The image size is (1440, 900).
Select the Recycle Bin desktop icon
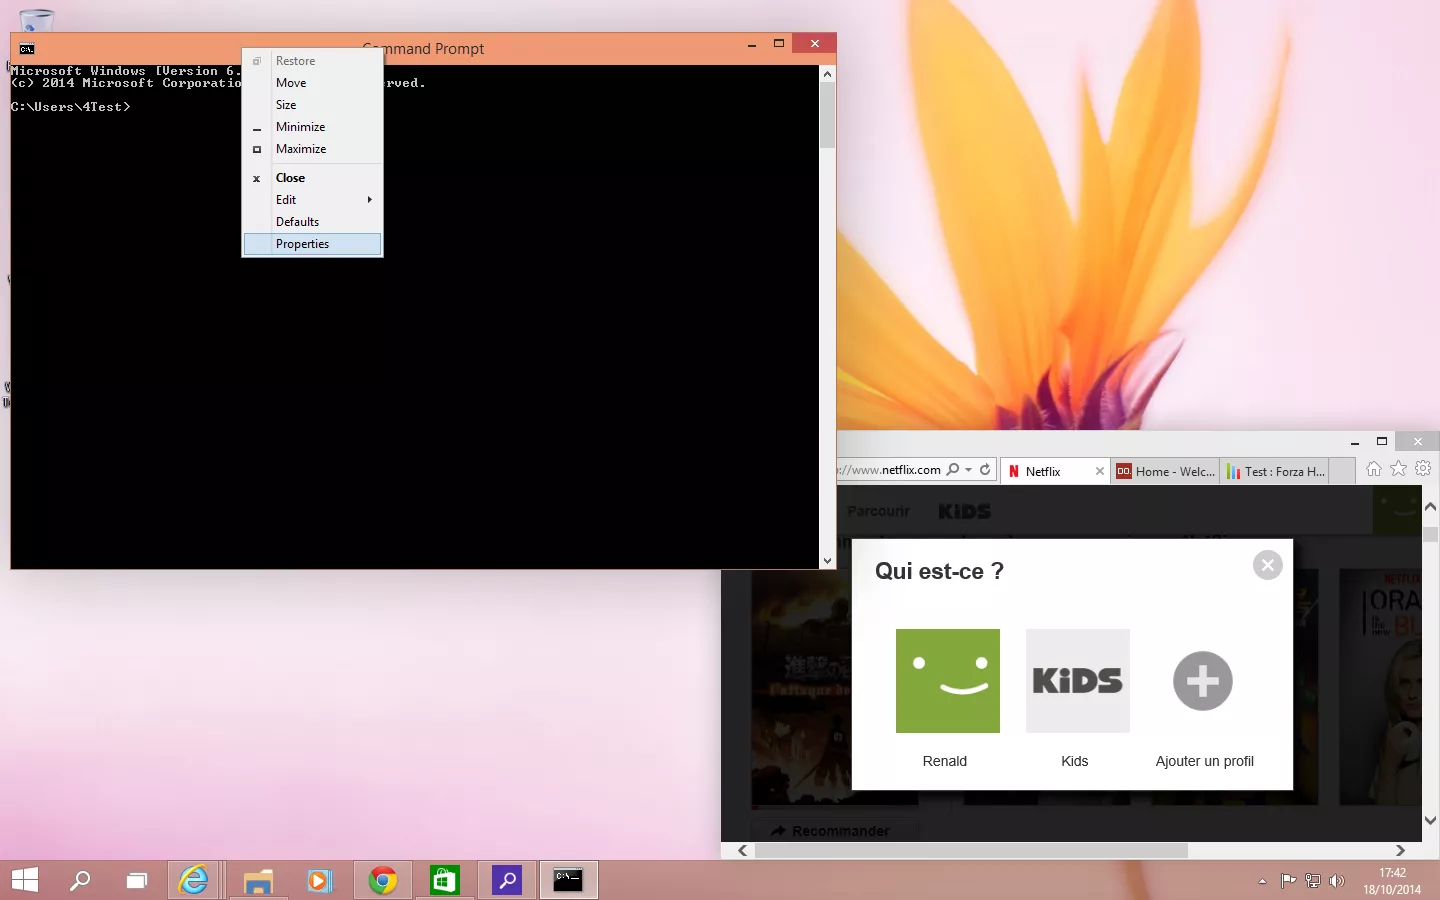(36, 18)
